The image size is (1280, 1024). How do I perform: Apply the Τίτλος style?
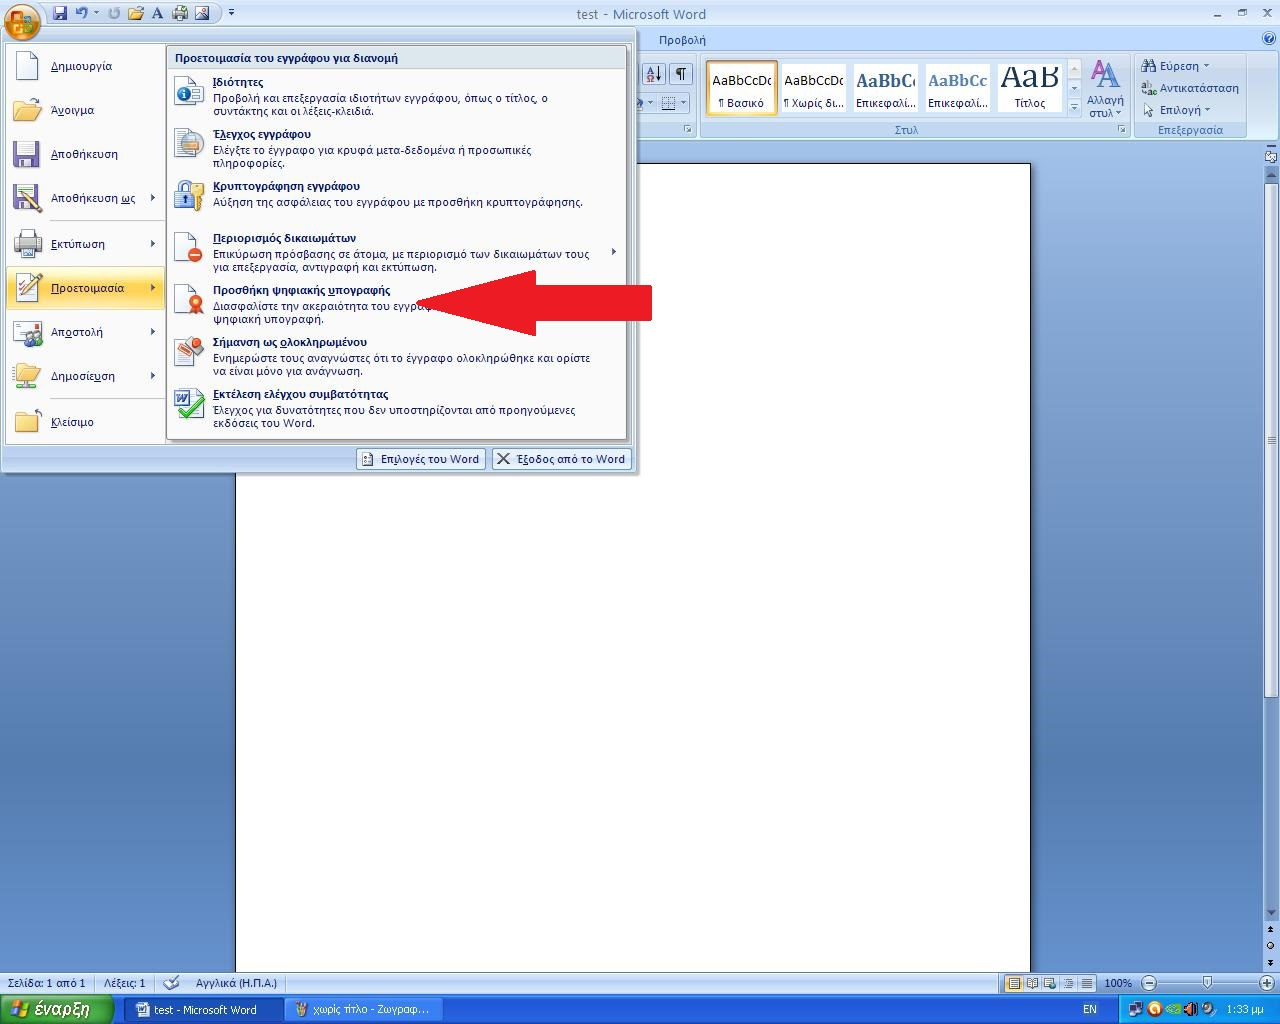click(x=1029, y=88)
